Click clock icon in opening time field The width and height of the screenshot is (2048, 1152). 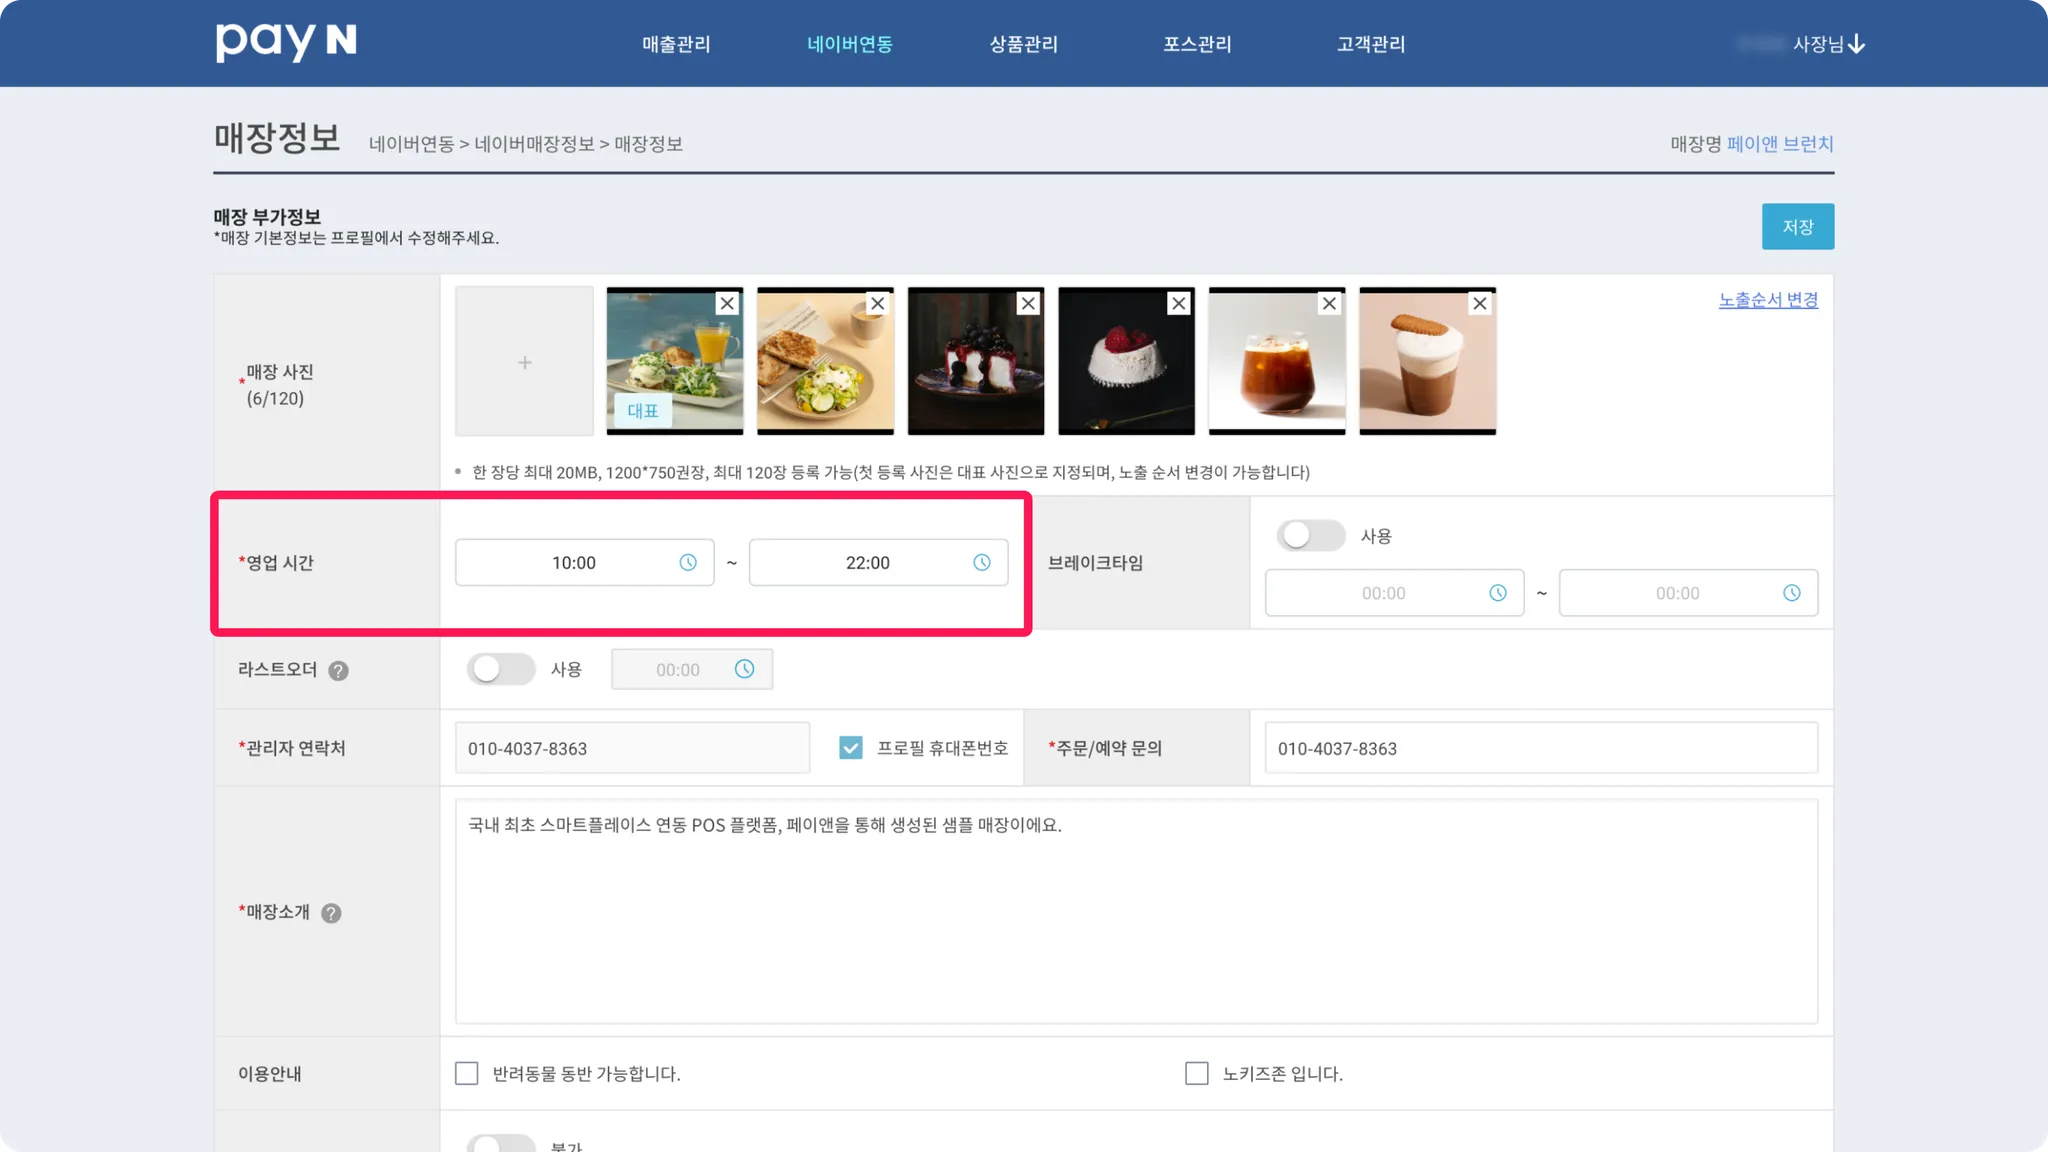[x=688, y=563]
